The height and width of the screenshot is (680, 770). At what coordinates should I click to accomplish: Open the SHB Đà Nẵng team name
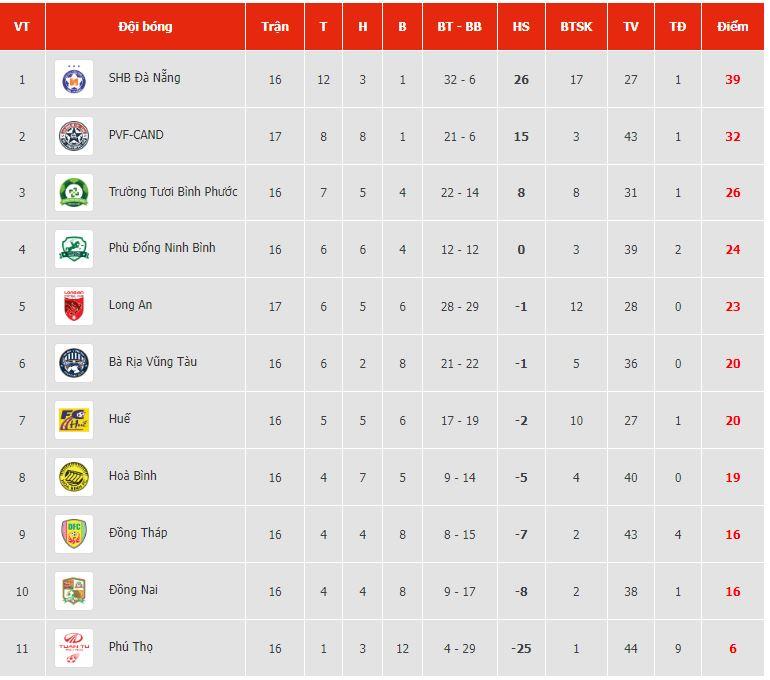click(x=145, y=78)
